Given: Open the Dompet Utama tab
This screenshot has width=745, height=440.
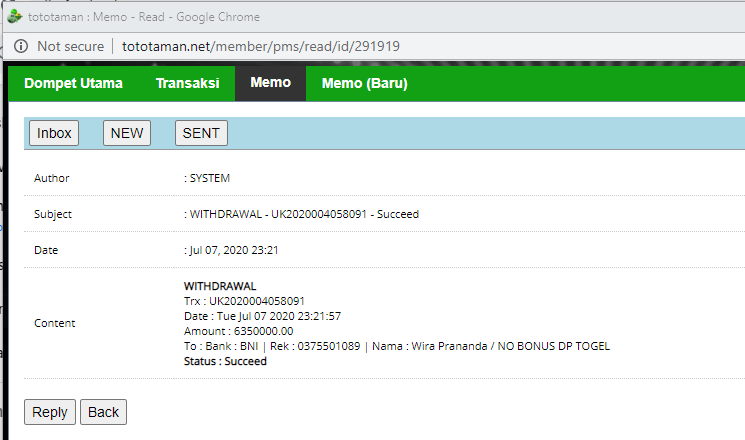Looking at the screenshot, I should (x=73, y=83).
